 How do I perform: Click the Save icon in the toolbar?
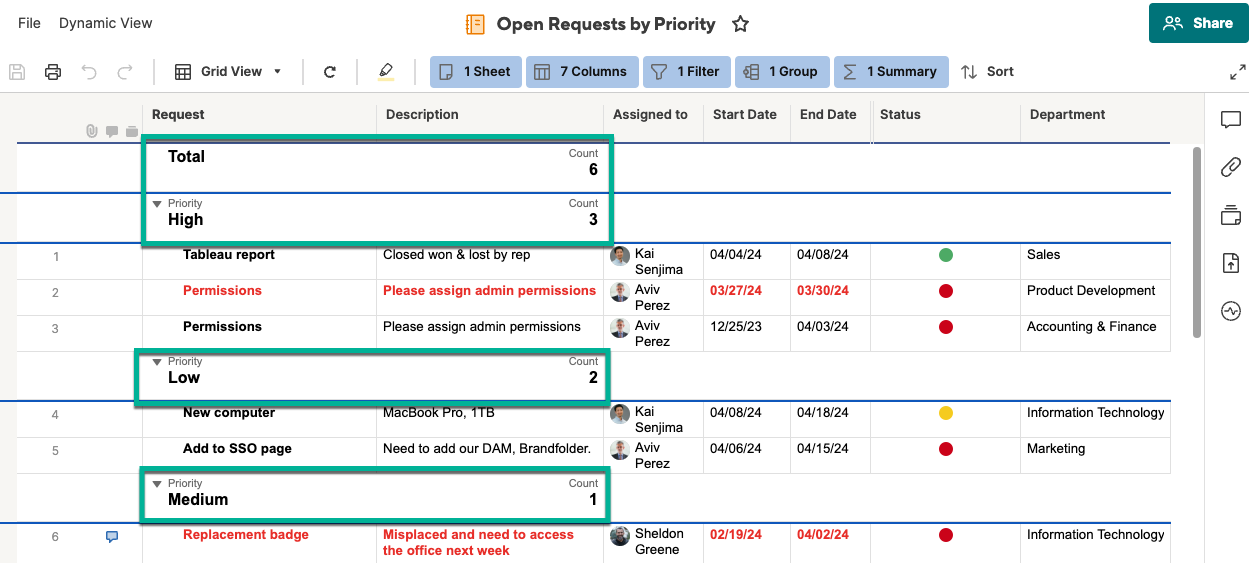click(17, 72)
